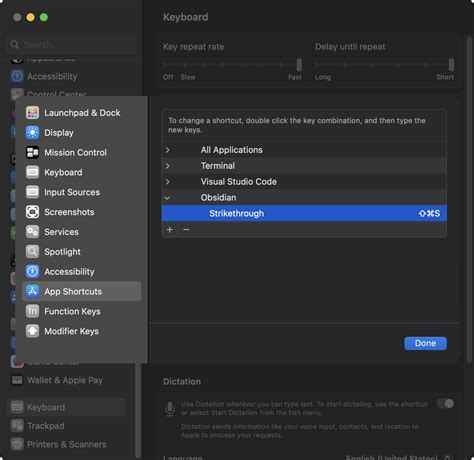Click the Done button

click(425, 343)
